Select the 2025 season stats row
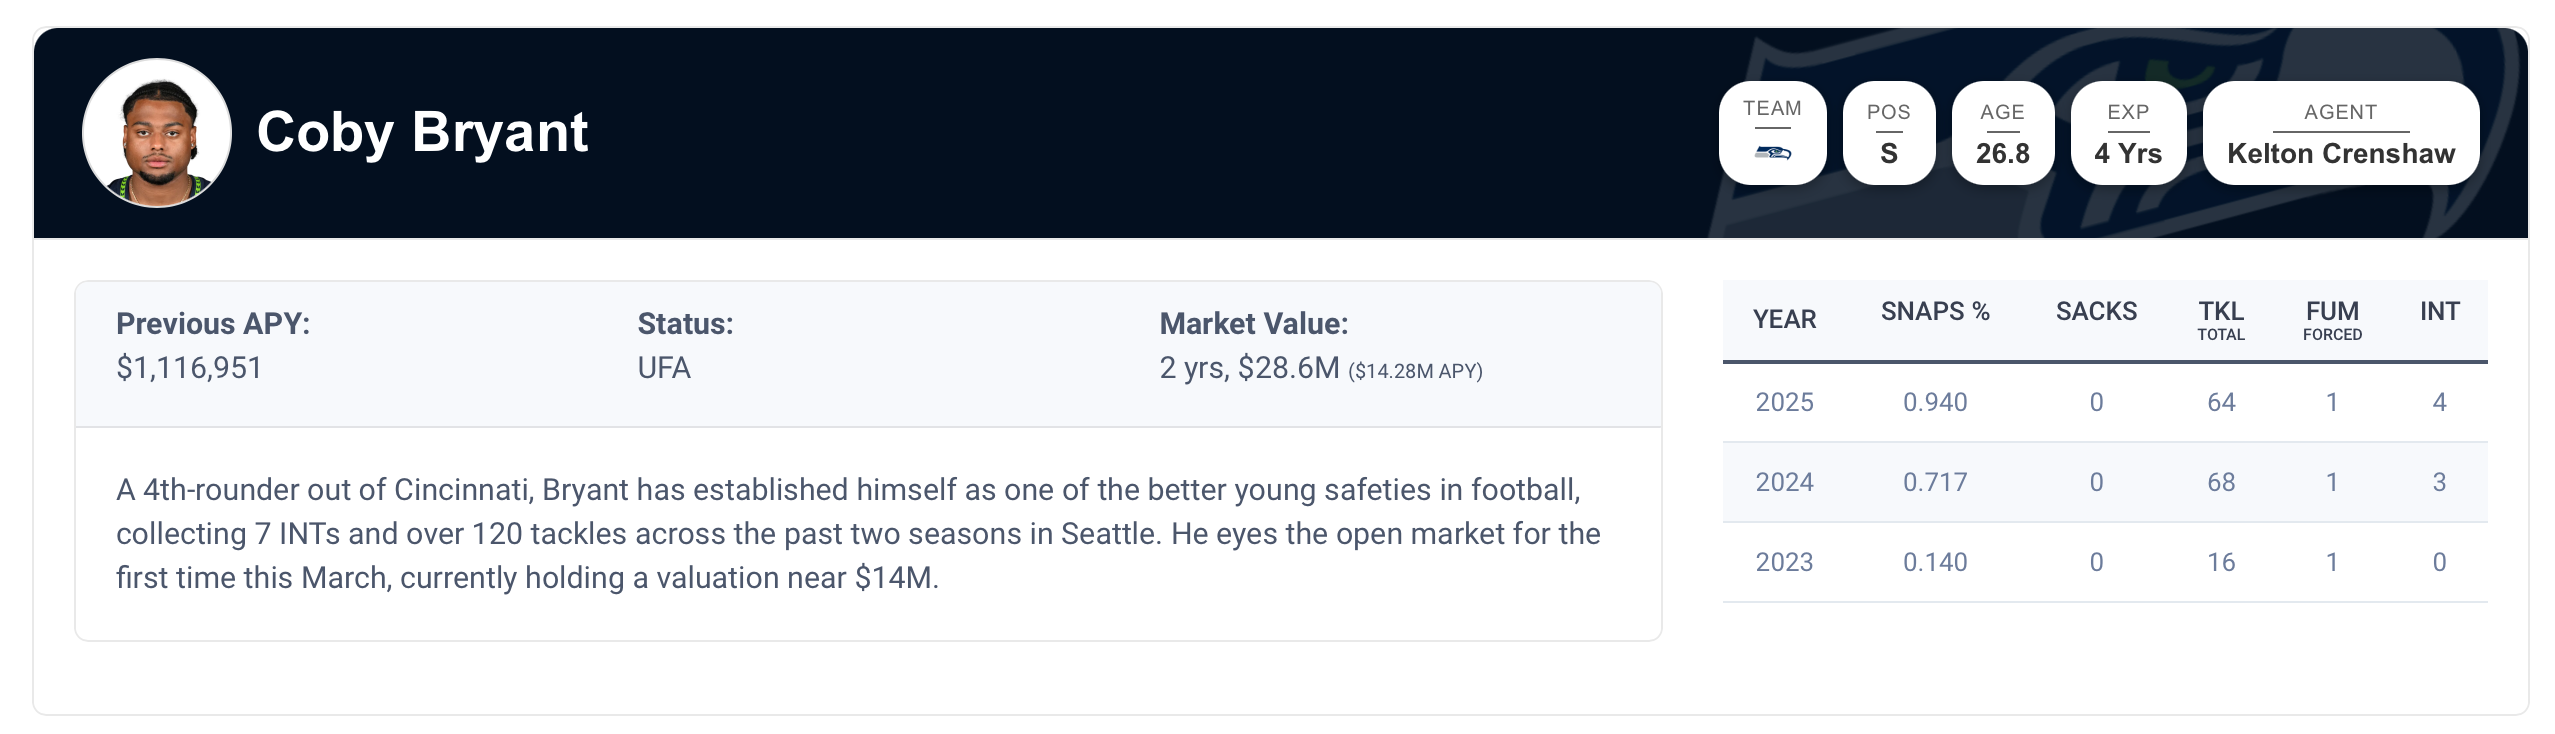This screenshot has width=2555, height=734. click(2104, 402)
